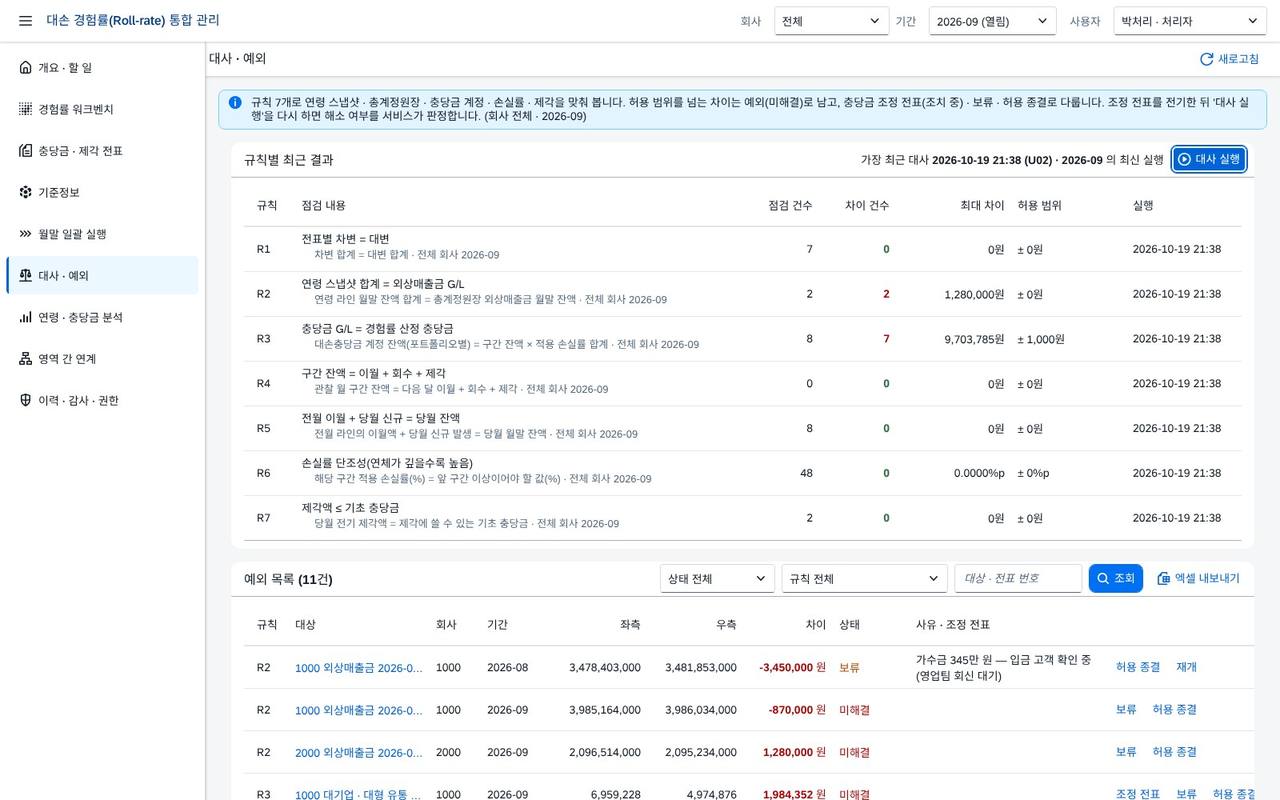This screenshot has width=1280, height=800.
Task: Open the 1000 외상매출금 link in 2026-08 row
Action: [359, 668]
